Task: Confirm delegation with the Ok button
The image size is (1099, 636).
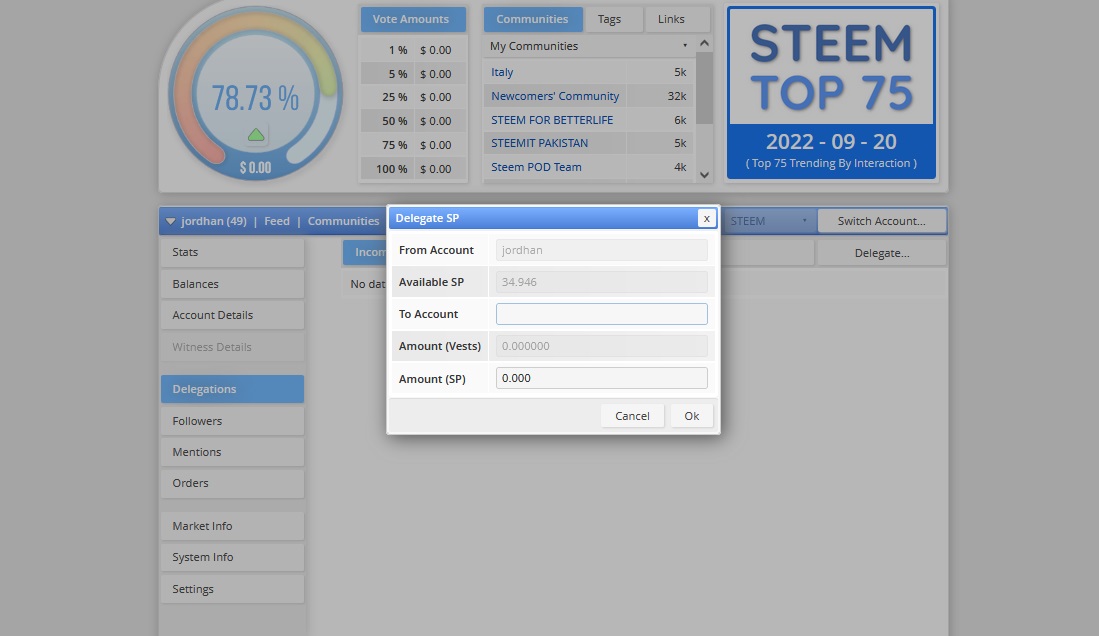Action: (x=691, y=416)
